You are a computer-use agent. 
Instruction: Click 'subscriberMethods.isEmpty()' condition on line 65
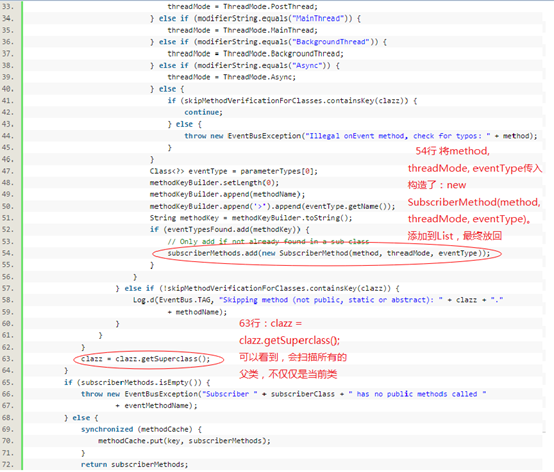click(141, 382)
